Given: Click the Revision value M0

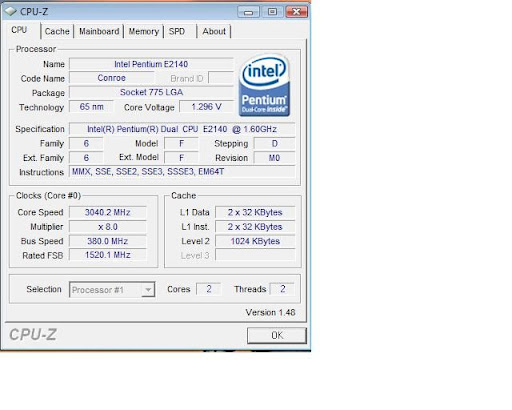Looking at the screenshot, I should point(274,158).
